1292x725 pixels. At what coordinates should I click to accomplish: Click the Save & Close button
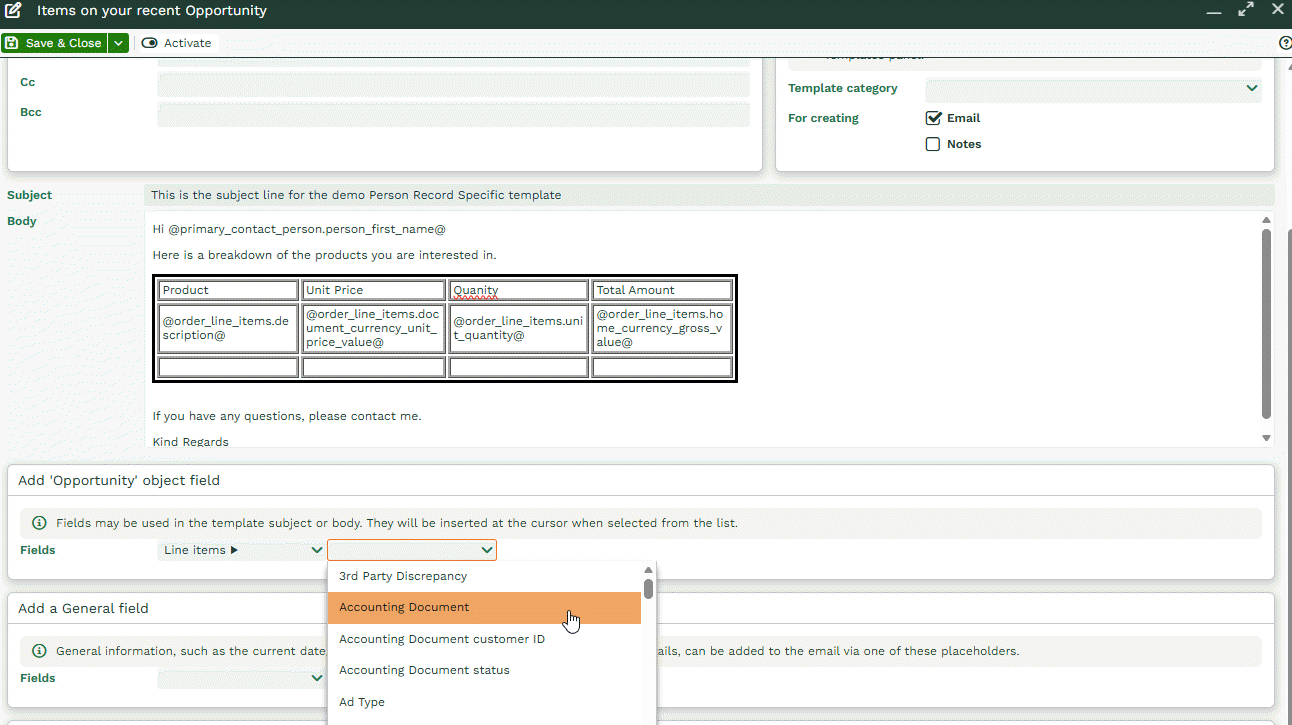[54, 43]
